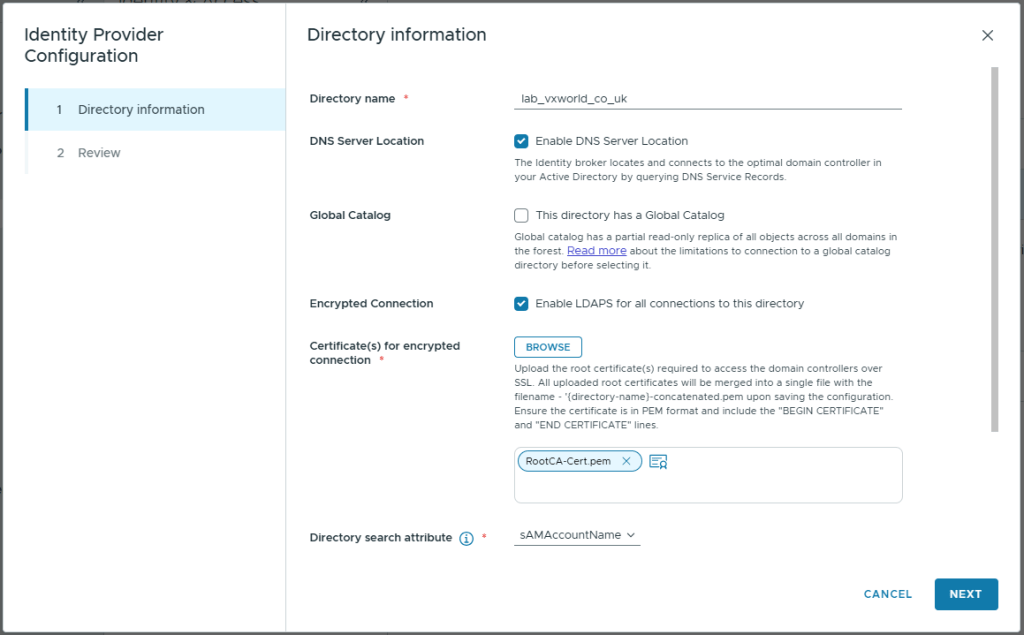Click the CANCEL button
This screenshot has width=1024, height=635.
pos(887,594)
